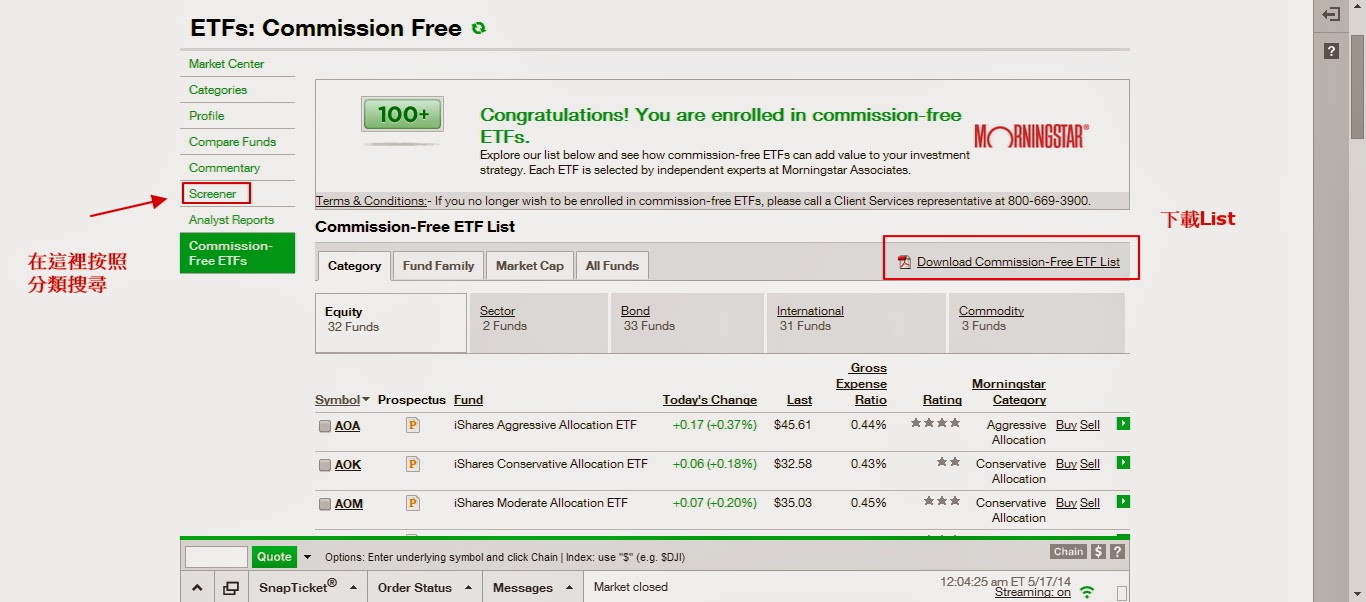This screenshot has width=1366, height=602.
Task: Open Categories in the left sidebar
Action: pyautogui.click(x=218, y=90)
